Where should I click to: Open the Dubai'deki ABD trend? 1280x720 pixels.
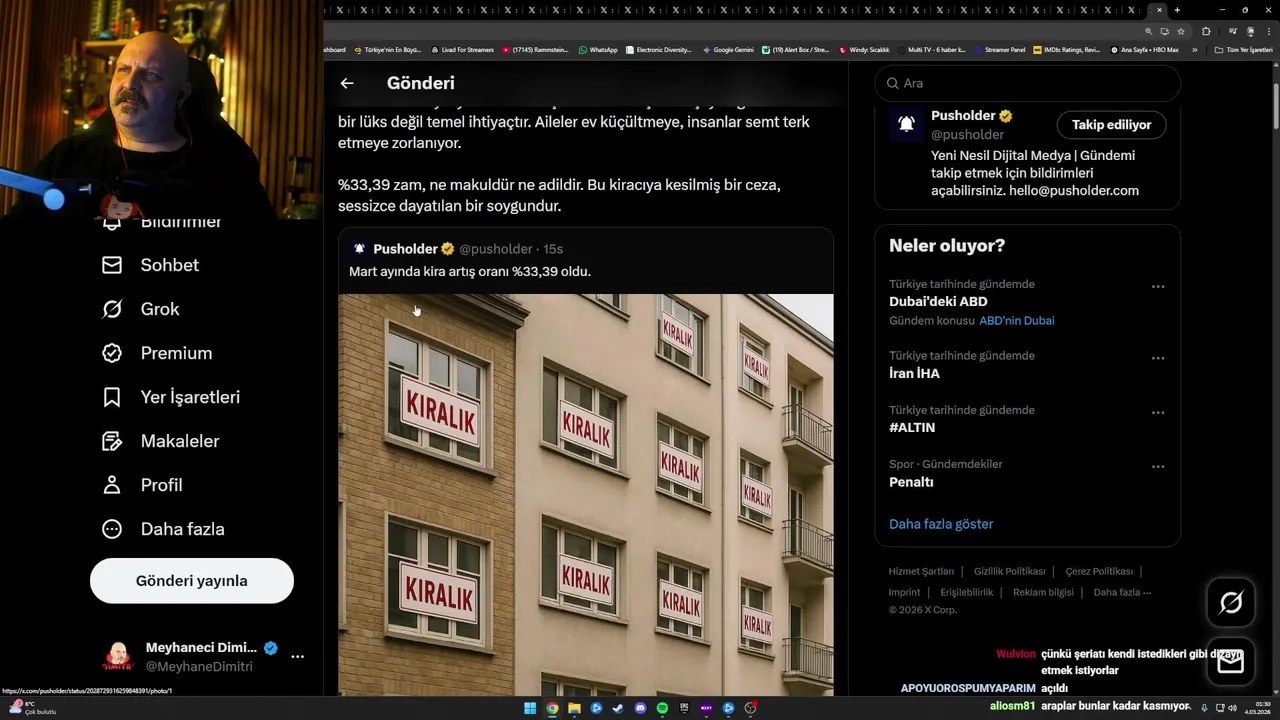coord(938,301)
